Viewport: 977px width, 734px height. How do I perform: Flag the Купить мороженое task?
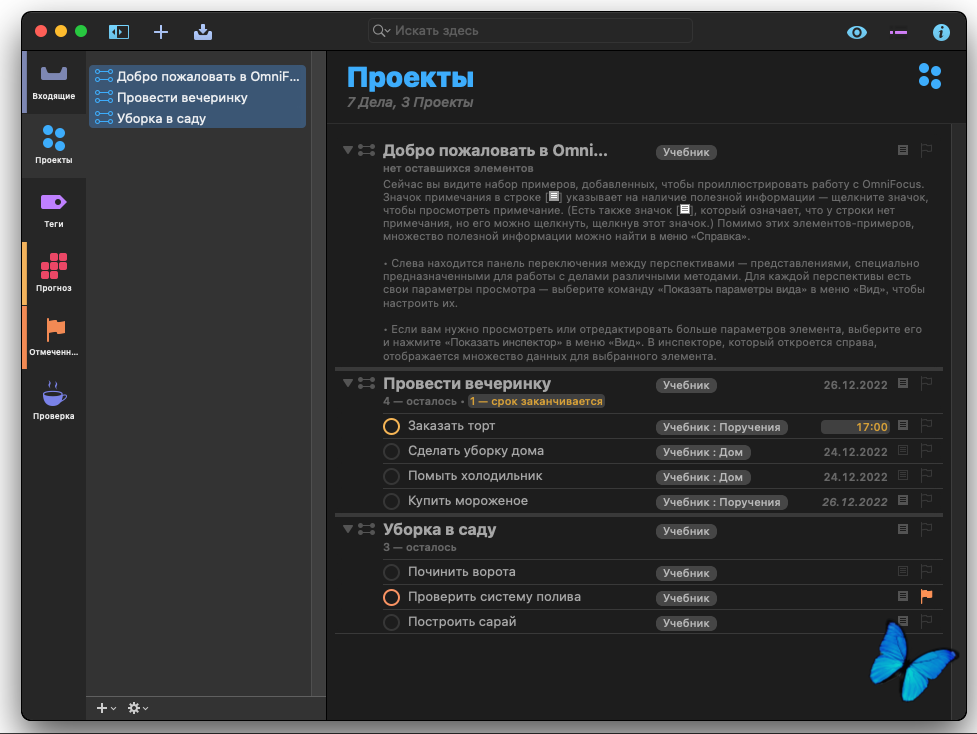click(927, 500)
